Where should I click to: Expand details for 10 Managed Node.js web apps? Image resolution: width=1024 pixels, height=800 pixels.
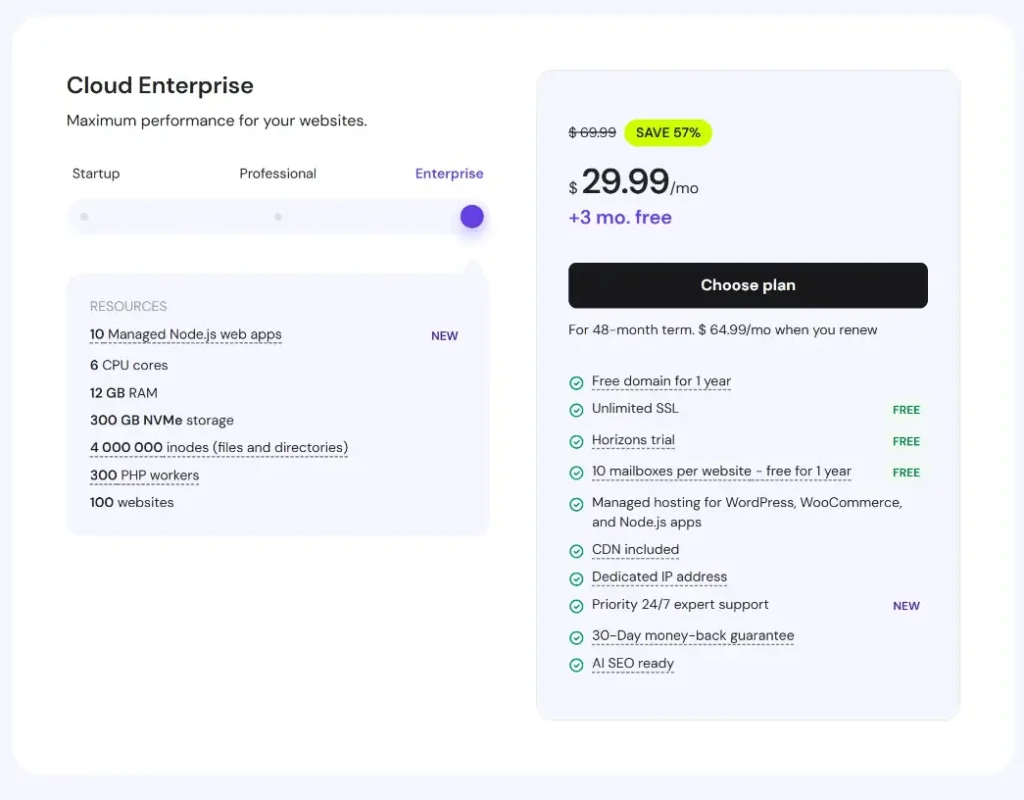[x=185, y=334]
